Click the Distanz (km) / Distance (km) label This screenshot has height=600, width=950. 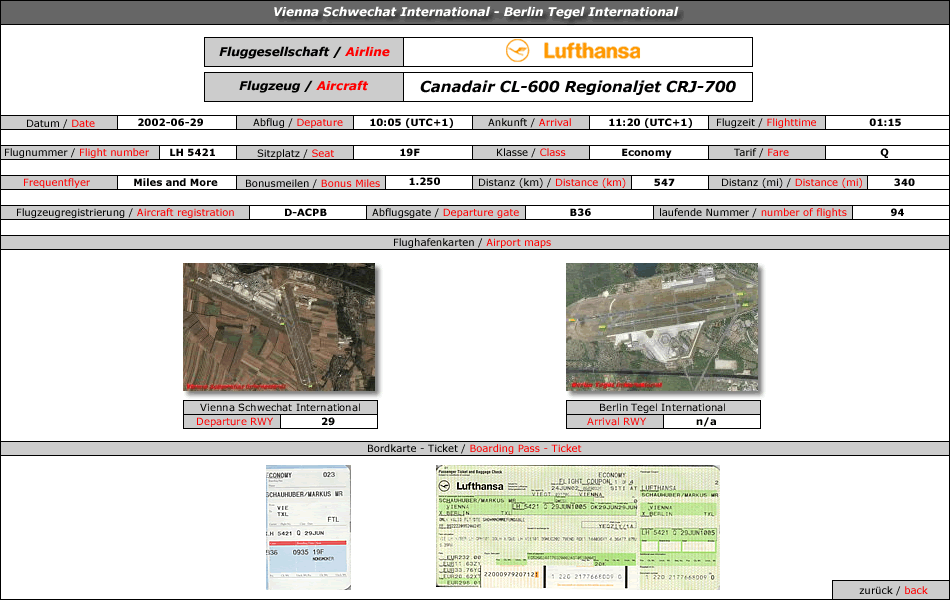coord(551,182)
